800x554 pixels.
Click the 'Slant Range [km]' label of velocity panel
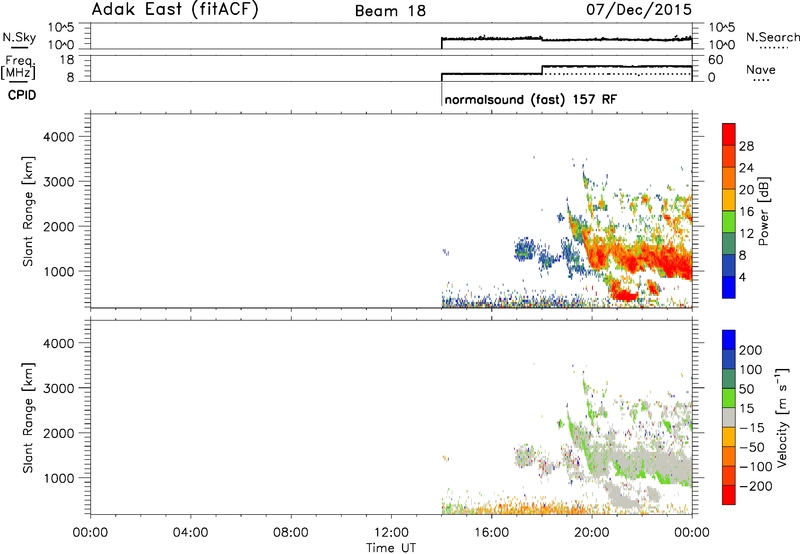[28, 418]
